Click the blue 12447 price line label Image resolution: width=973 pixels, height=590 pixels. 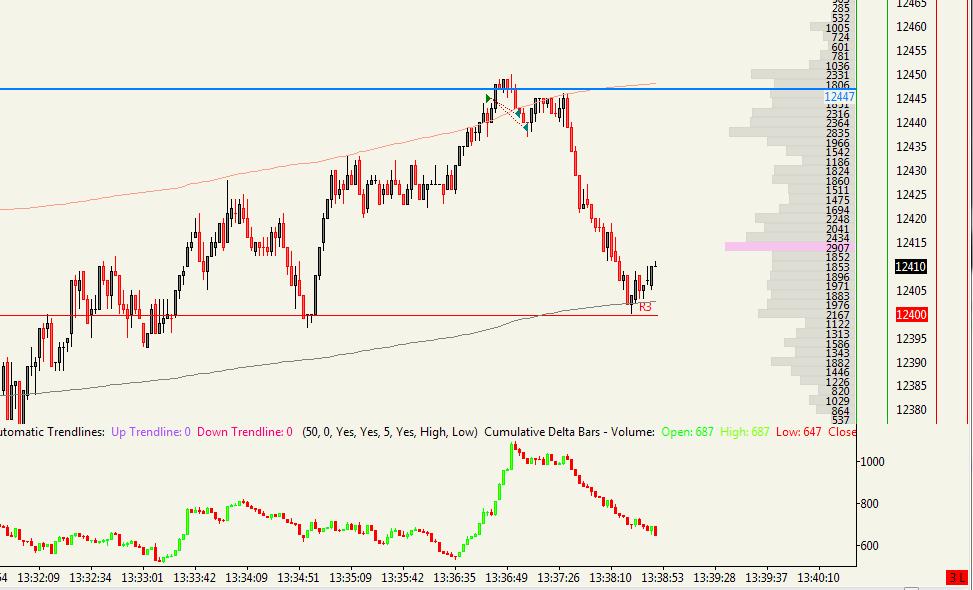click(840, 97)
